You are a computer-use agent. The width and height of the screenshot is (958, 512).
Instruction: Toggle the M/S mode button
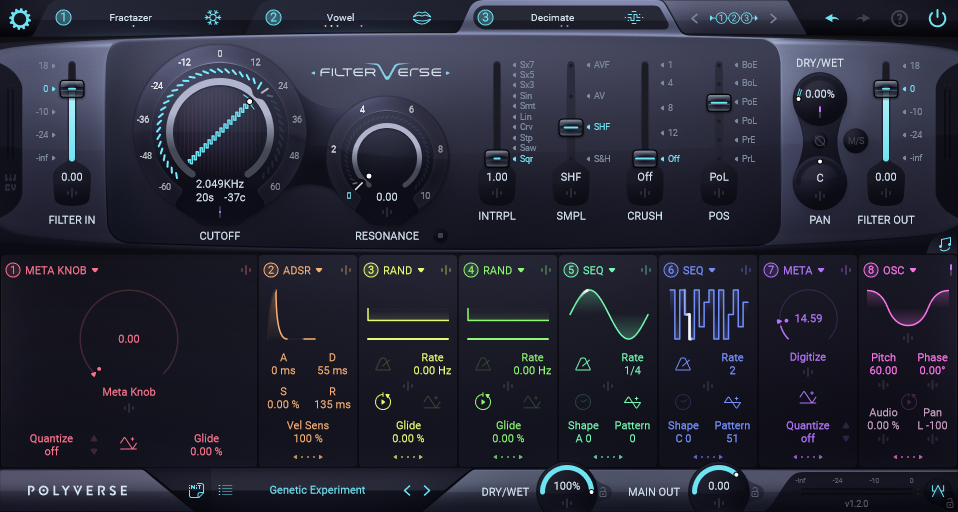click(856, 140)
